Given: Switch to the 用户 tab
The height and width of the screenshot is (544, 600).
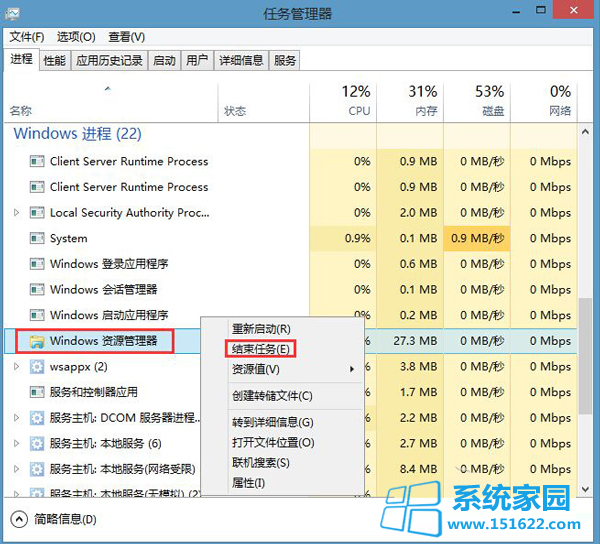Looking at the screenshot, I should 197,60.
